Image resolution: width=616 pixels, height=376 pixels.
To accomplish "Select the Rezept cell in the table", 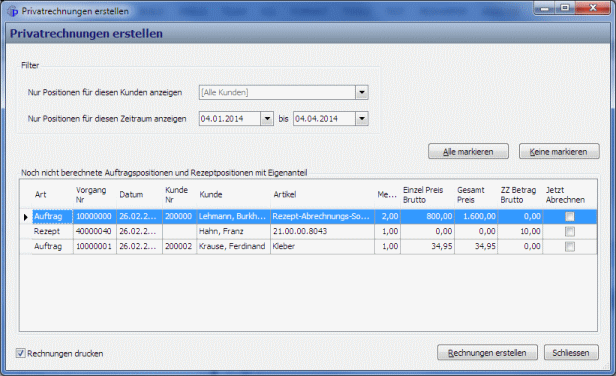I will pyautogui.click(x=52, y=231).
